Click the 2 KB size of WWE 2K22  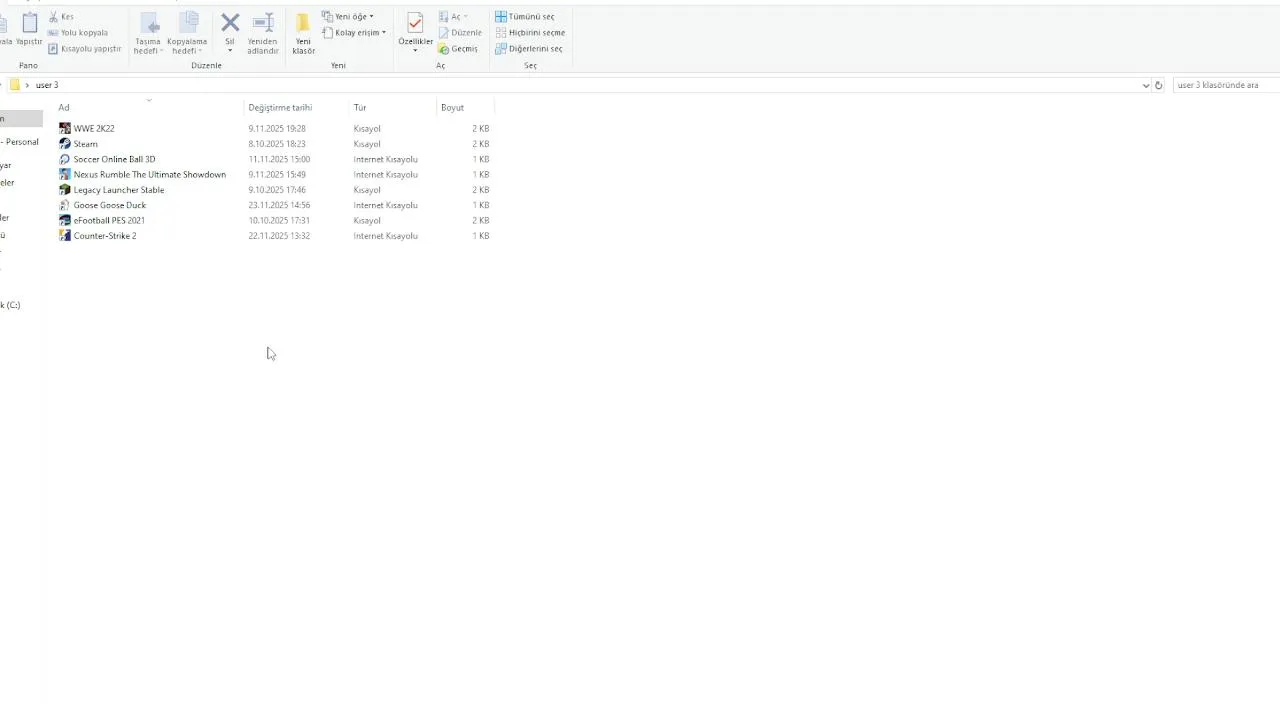coord(480,128)
